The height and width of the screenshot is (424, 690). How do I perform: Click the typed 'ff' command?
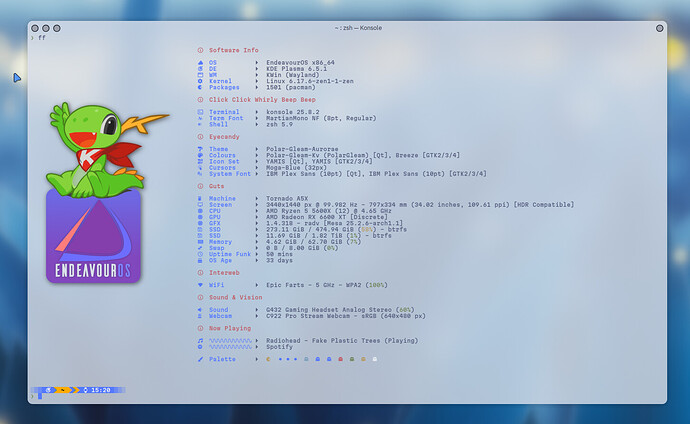[42, 38]
